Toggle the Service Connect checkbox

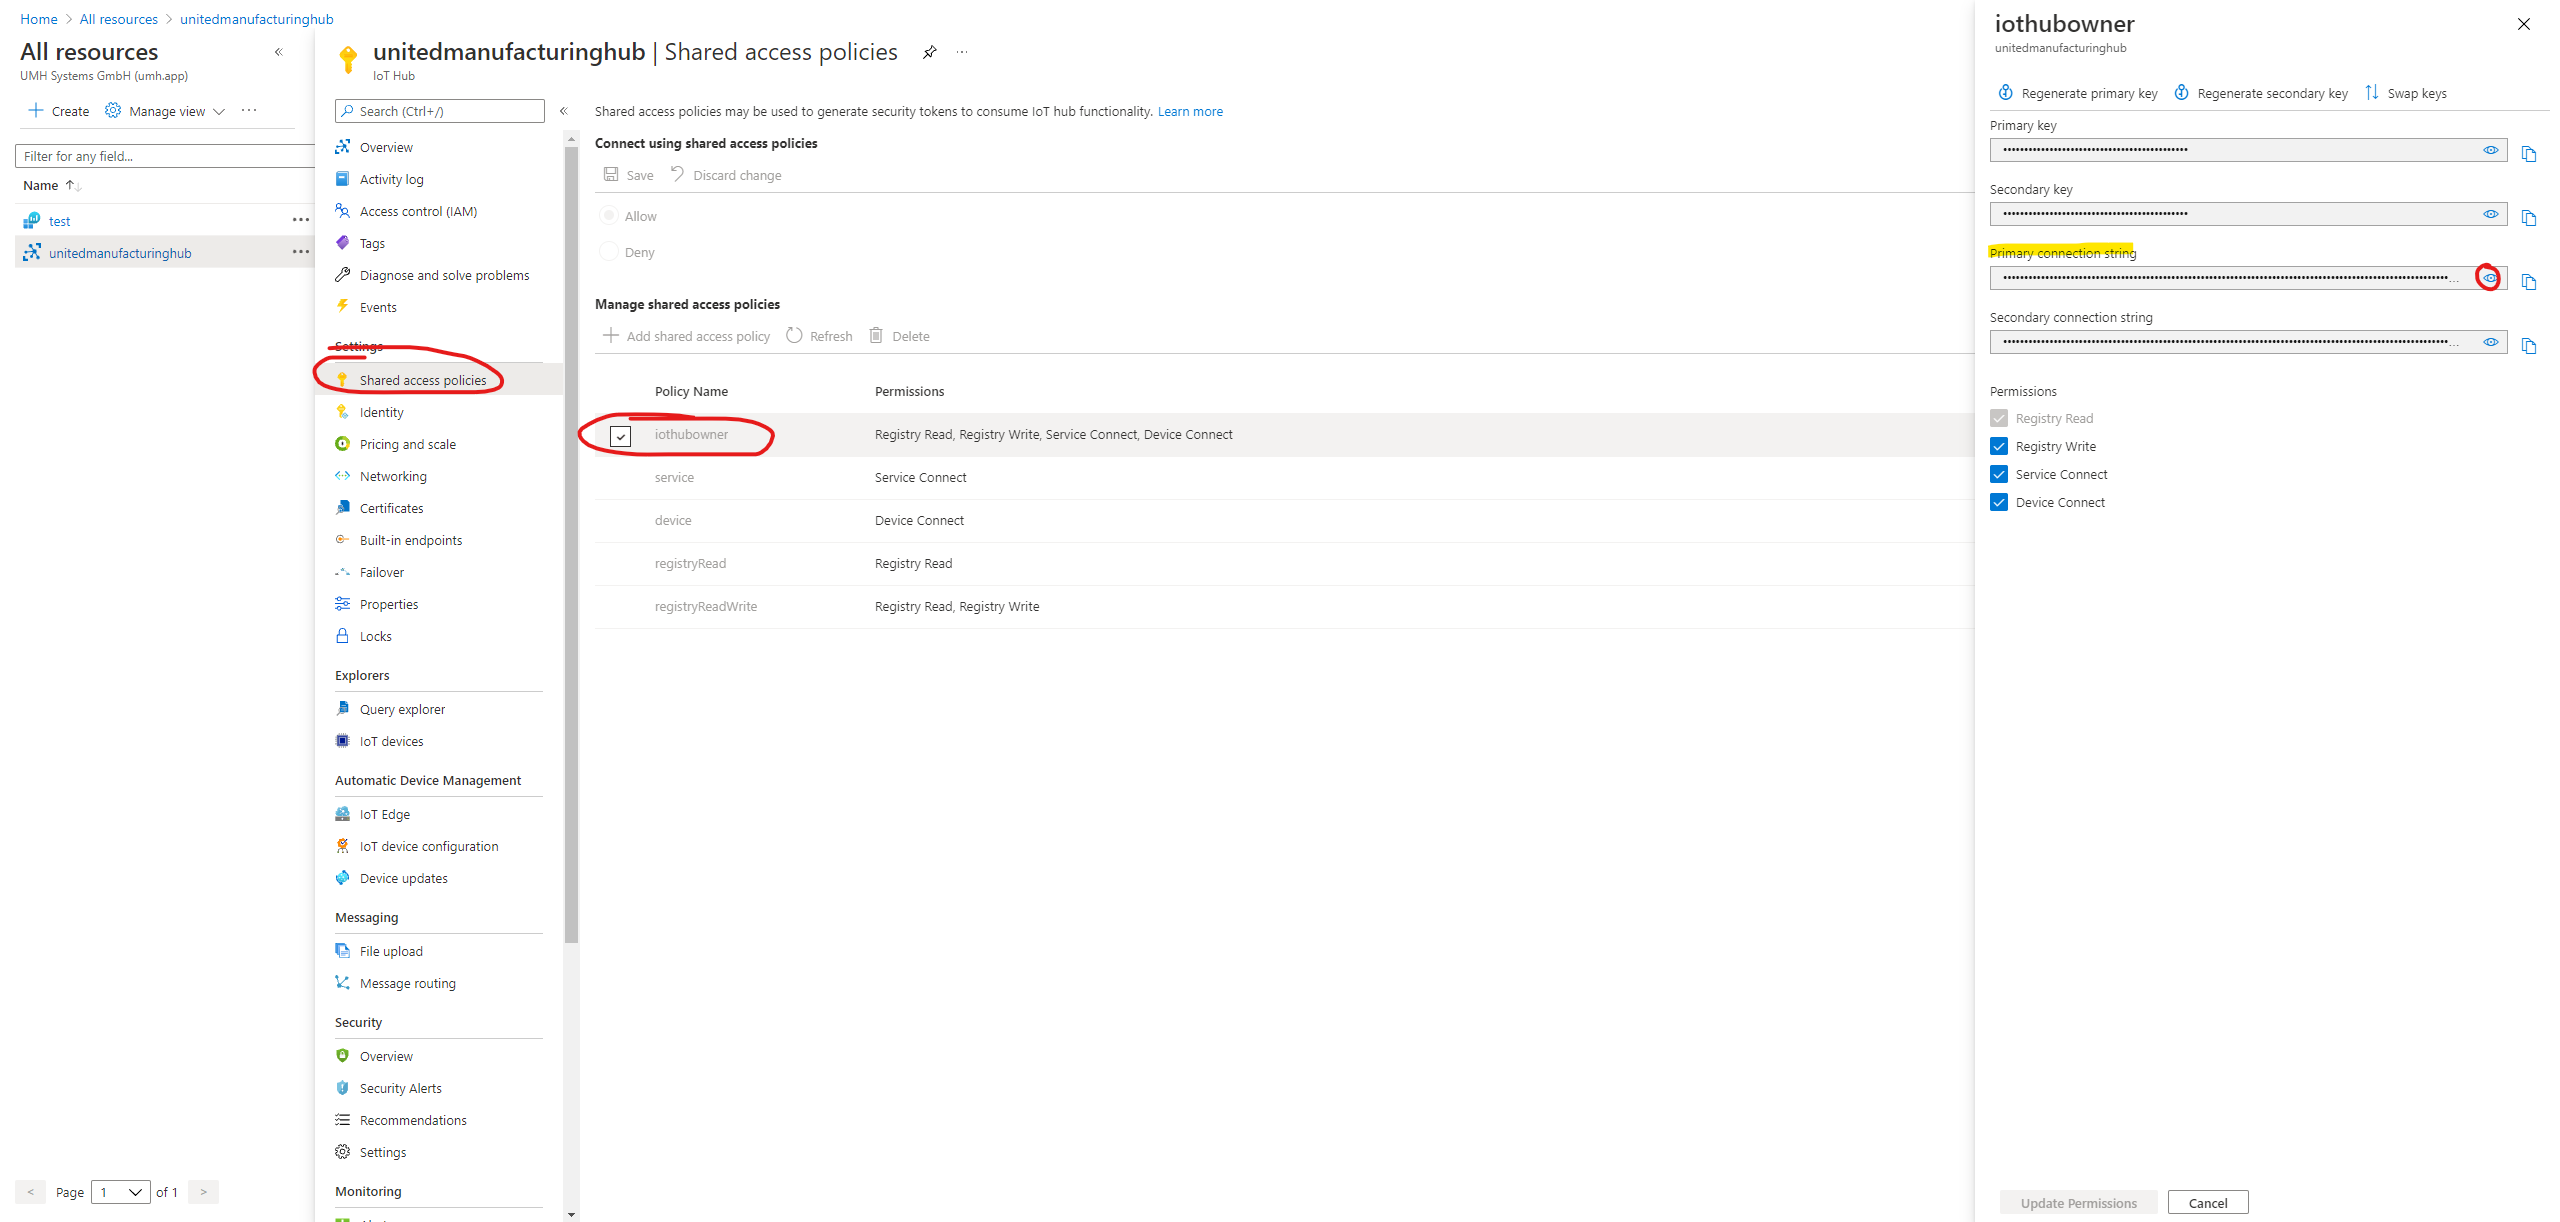(2000, 474)
